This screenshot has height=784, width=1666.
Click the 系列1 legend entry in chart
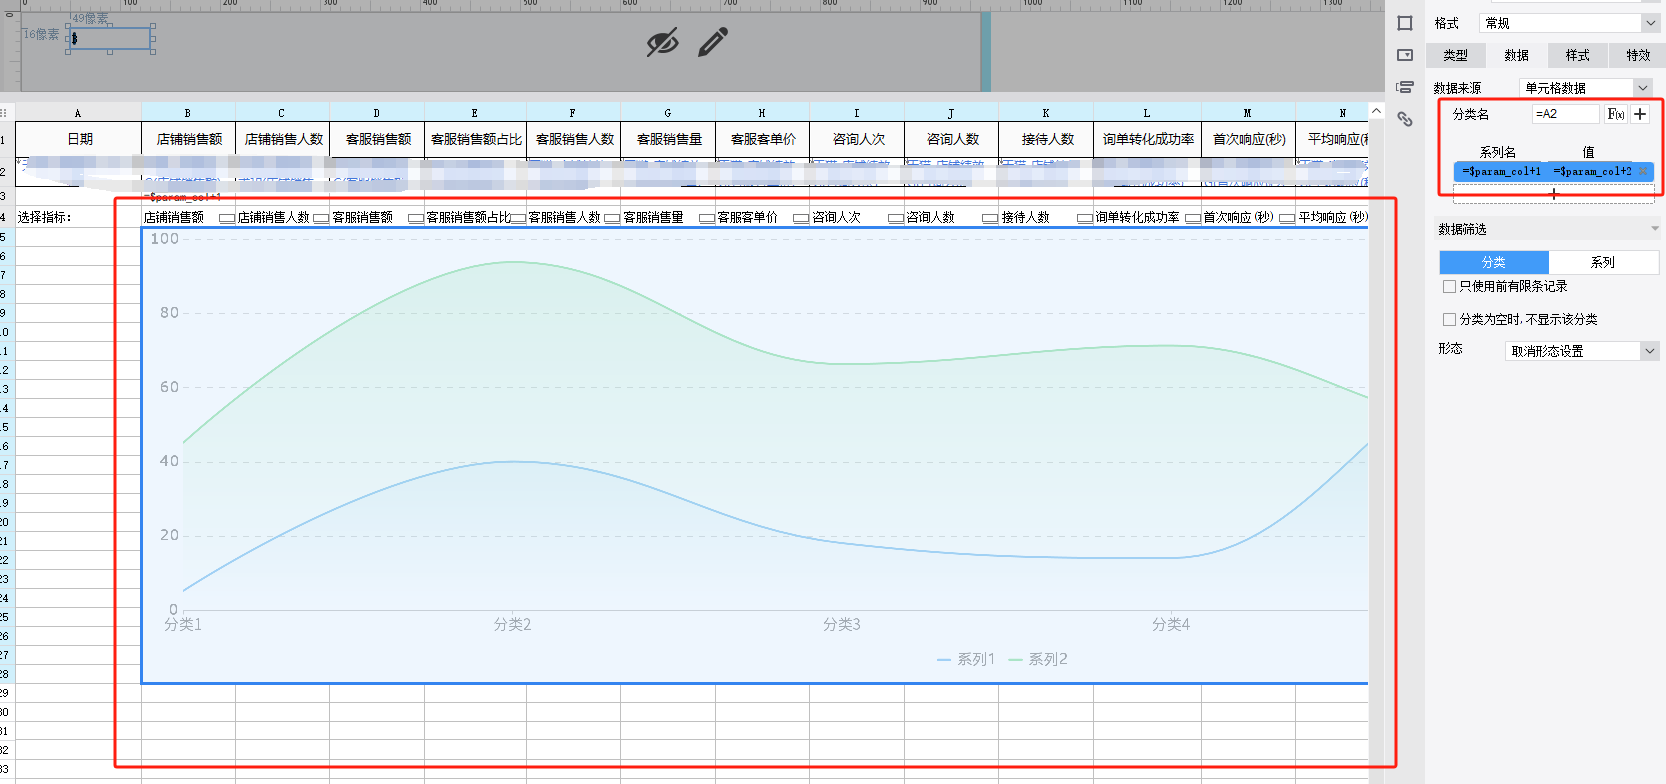click(x=966, y=659)
